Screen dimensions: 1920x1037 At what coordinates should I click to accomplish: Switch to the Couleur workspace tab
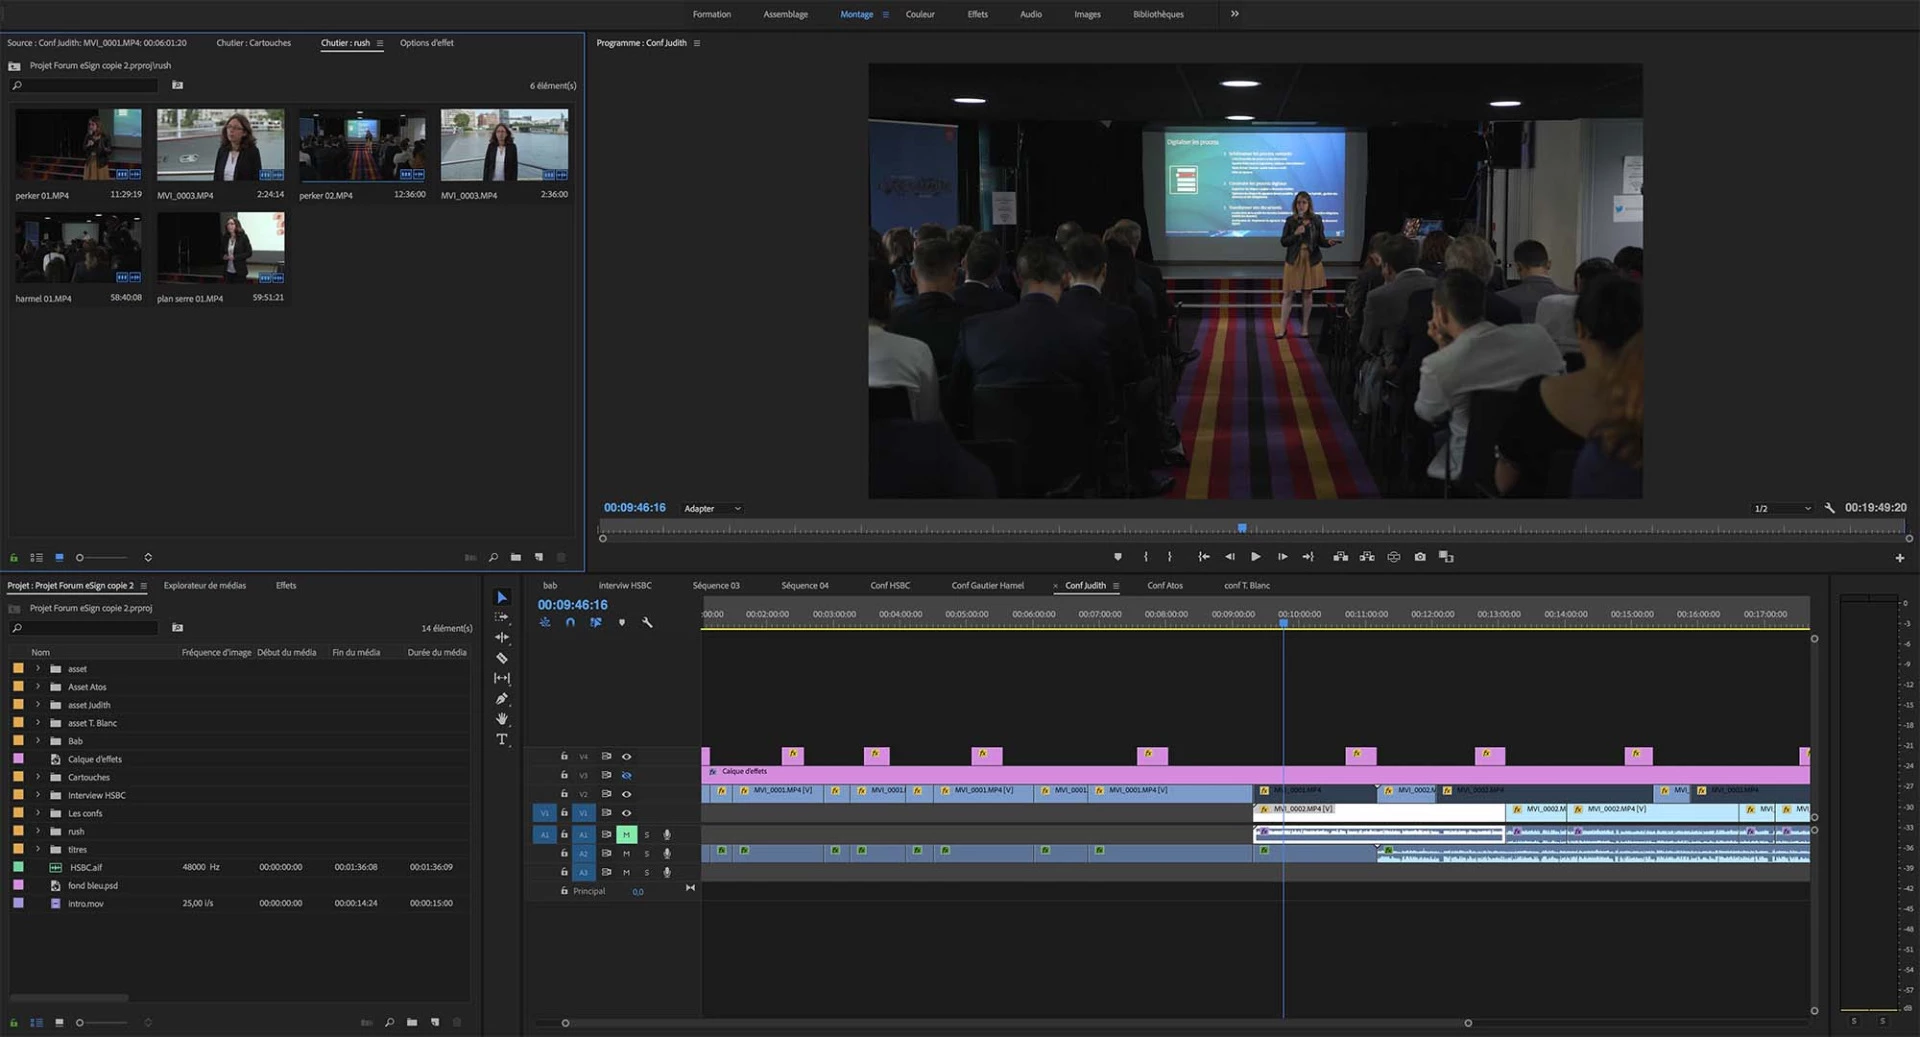tap(919, 14)
